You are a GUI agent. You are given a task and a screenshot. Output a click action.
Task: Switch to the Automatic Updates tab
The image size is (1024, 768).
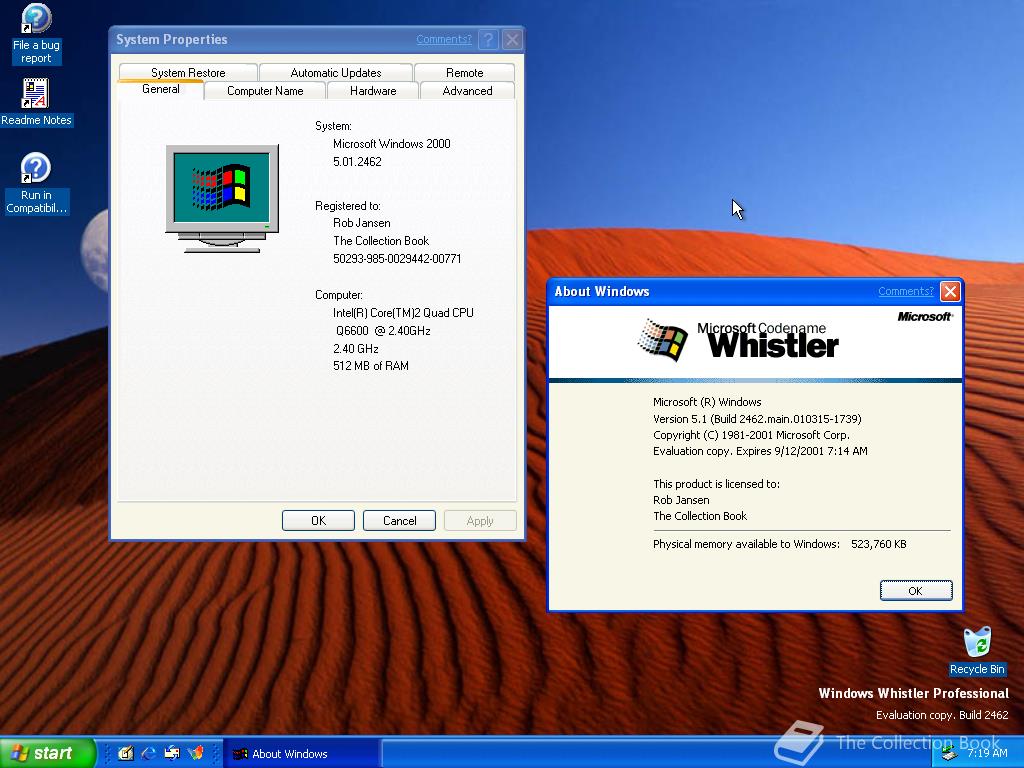click(x=336, y=72)
